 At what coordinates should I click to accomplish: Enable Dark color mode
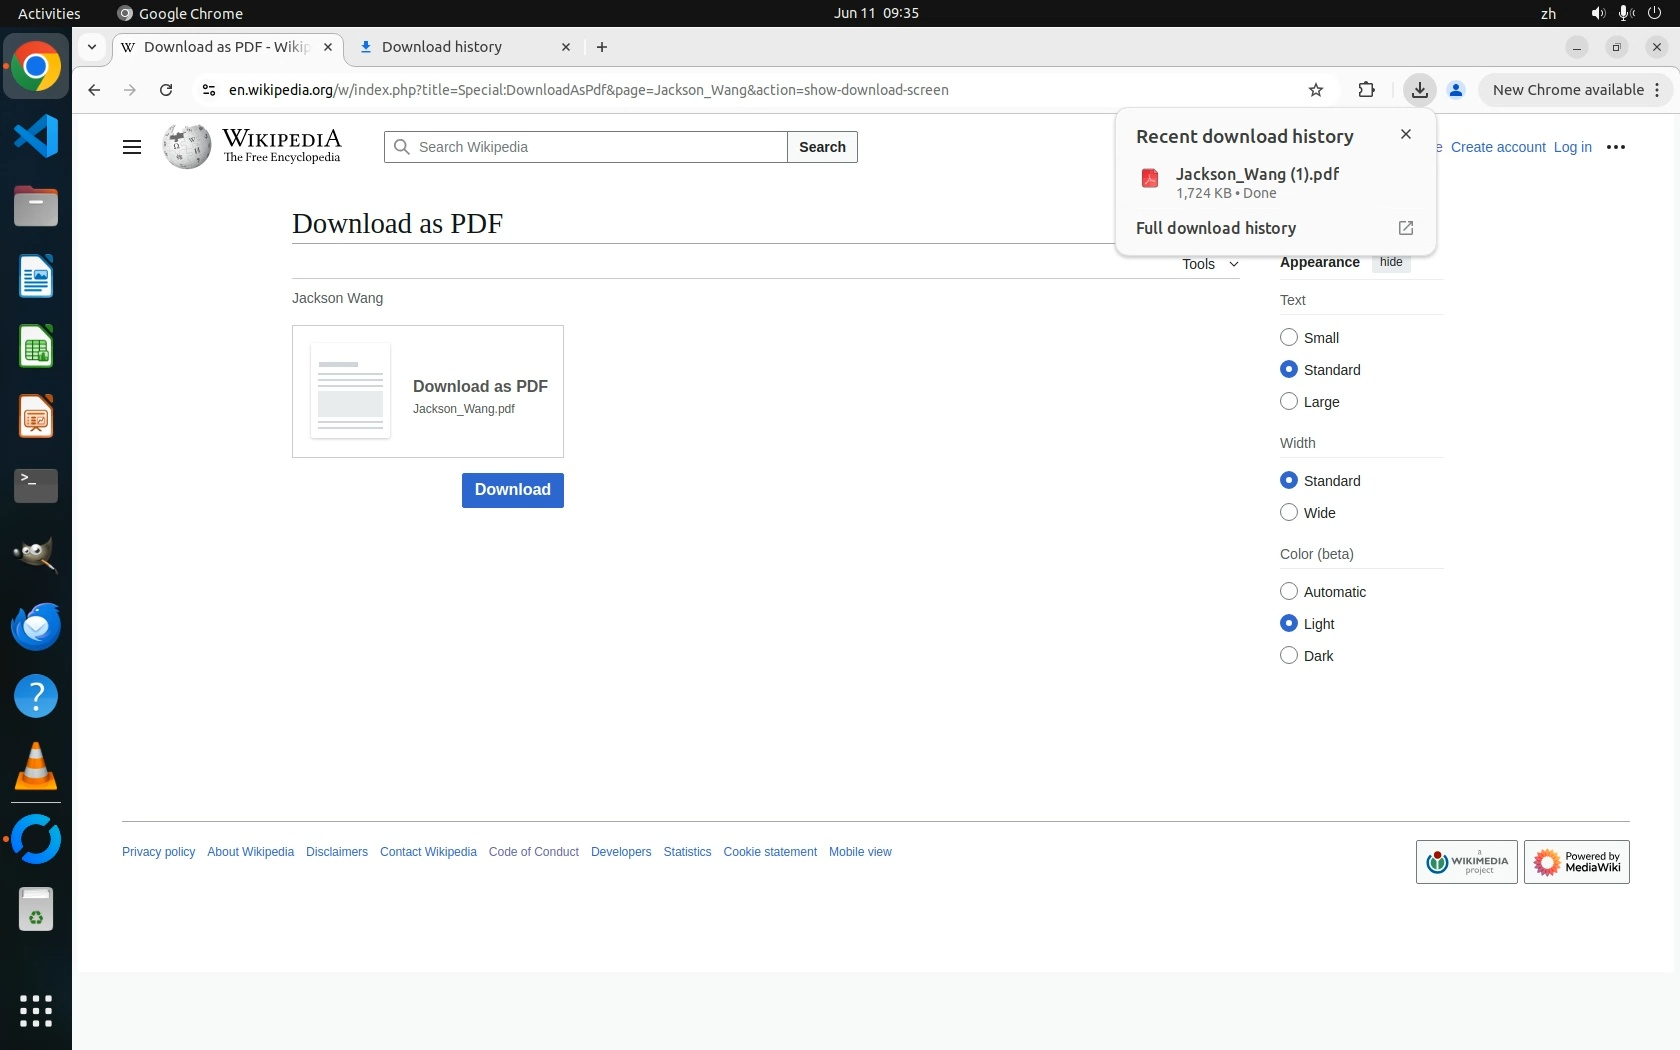[1289, 656]
